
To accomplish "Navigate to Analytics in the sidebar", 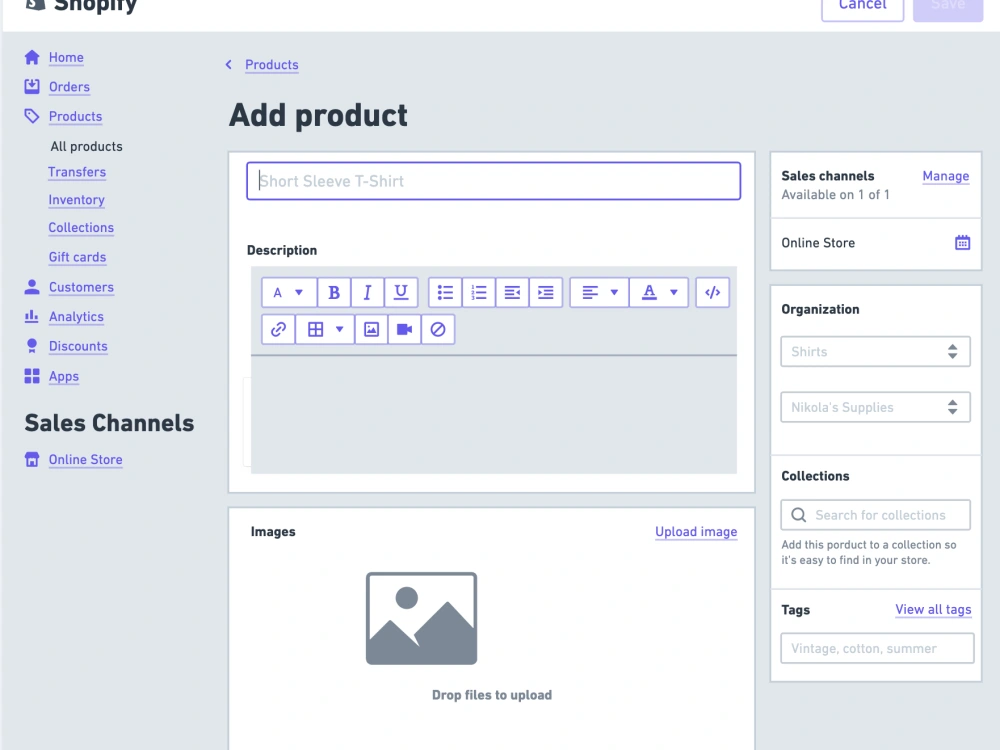I will pyautogui.click(x=77, y=317).
